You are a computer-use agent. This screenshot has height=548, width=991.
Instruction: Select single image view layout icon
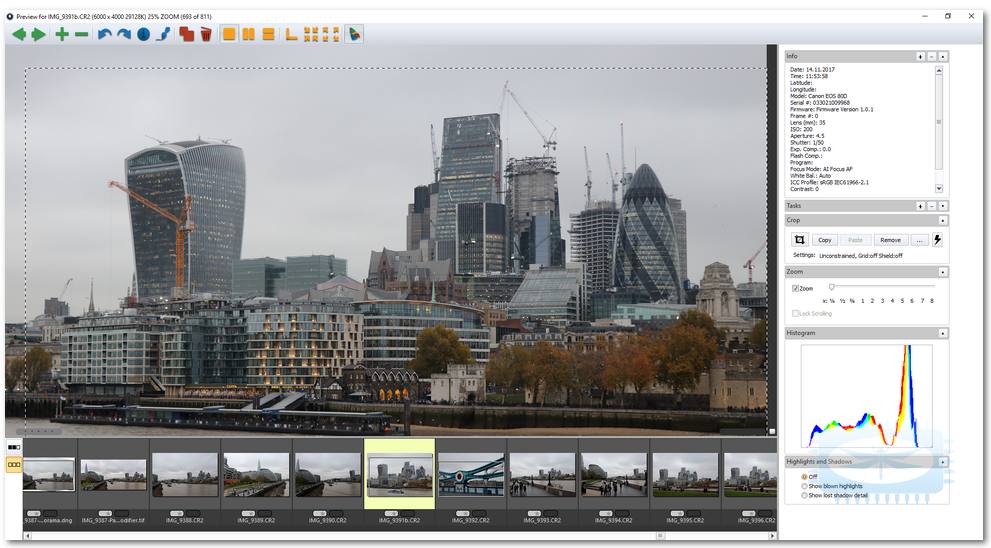[x=229, y=34]
